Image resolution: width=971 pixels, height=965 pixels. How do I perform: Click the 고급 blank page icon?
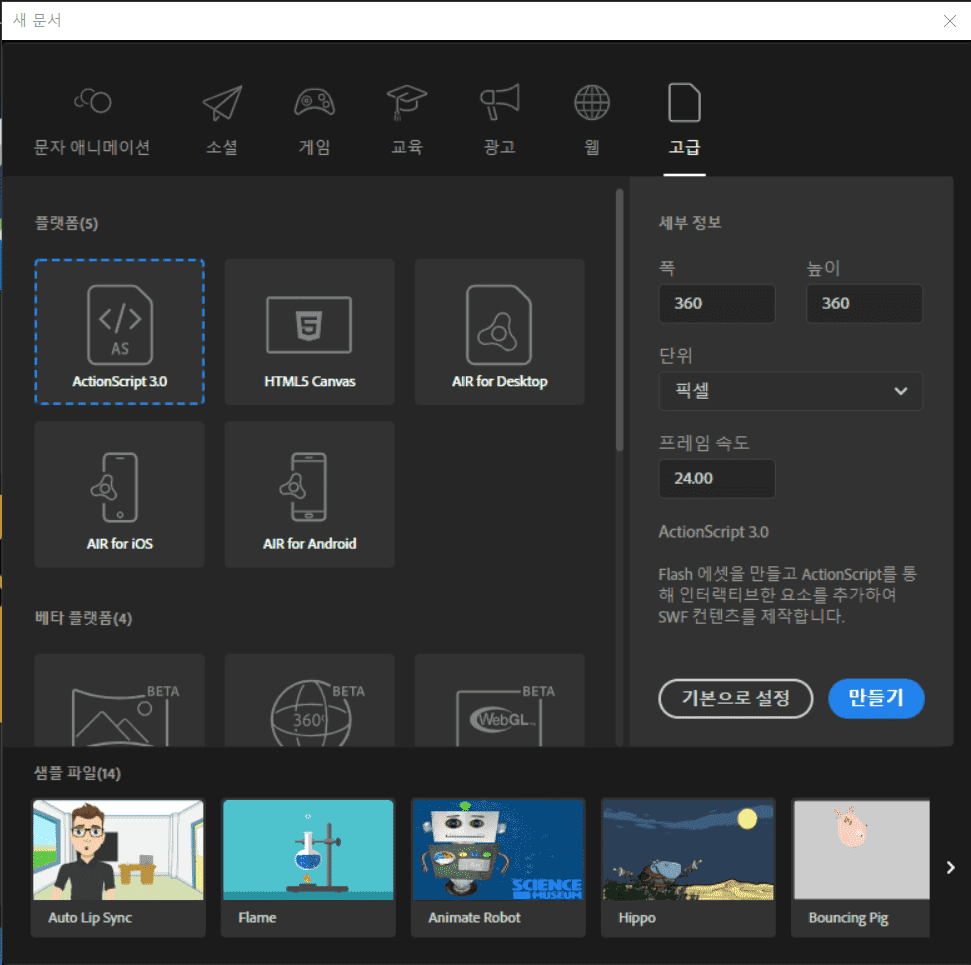684,103
